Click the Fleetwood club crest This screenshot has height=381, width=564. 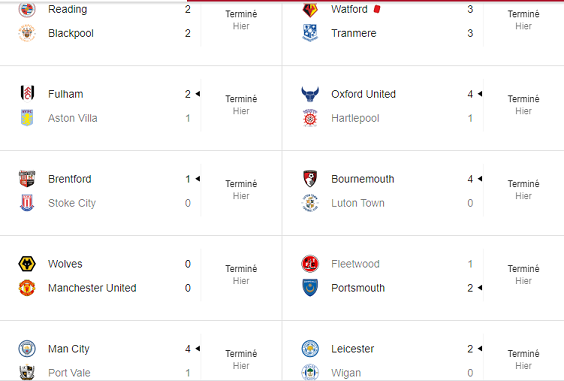(310, 264)
